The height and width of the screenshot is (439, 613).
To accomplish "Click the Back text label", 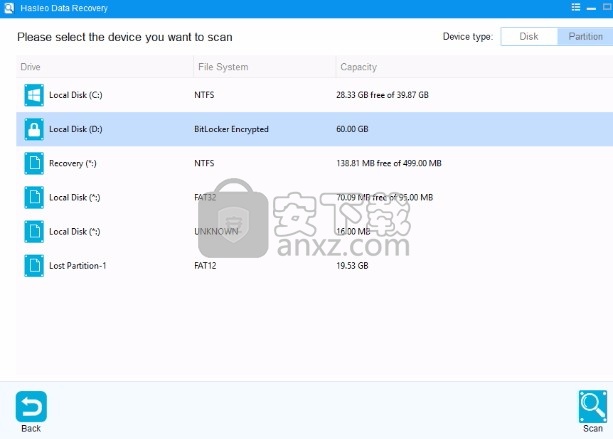I will coord(31,428).
